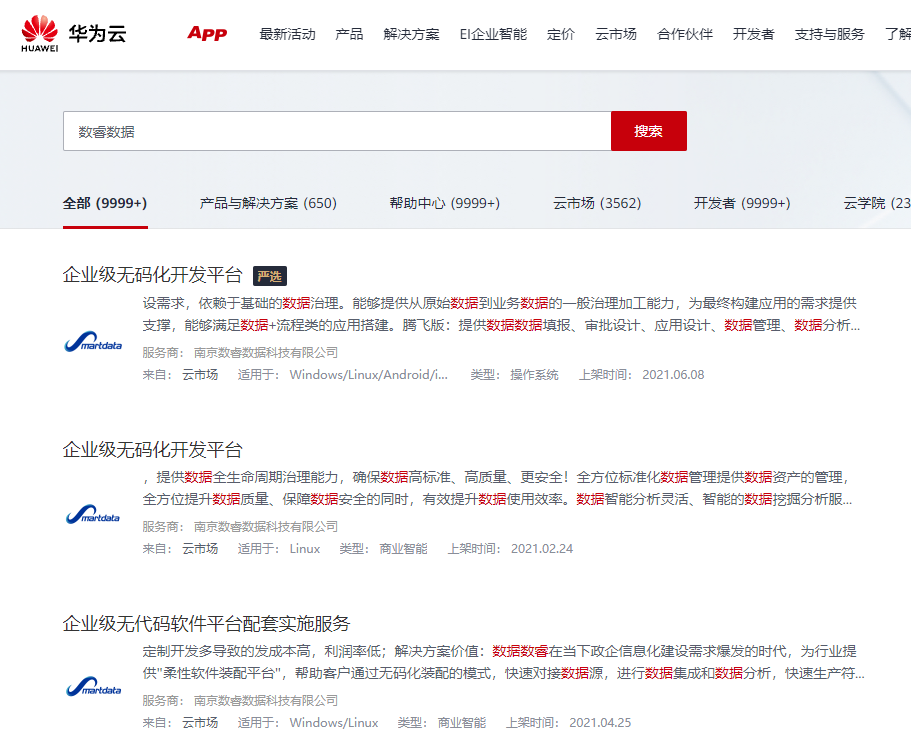
Task: Open 企业级无码化开发平台 result listed 2021.02.24
Action: [x=152, y=449]
